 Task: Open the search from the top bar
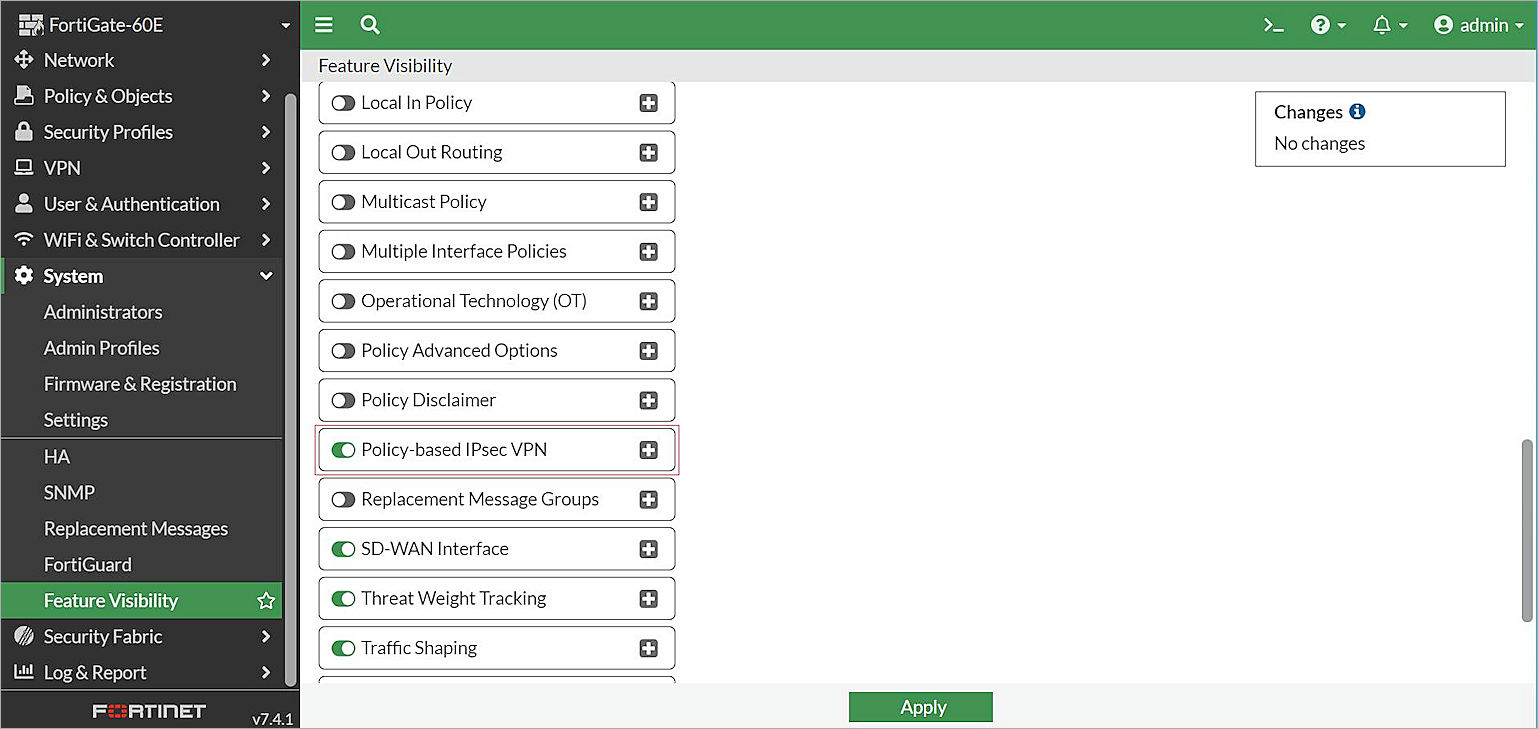[369, 24]
